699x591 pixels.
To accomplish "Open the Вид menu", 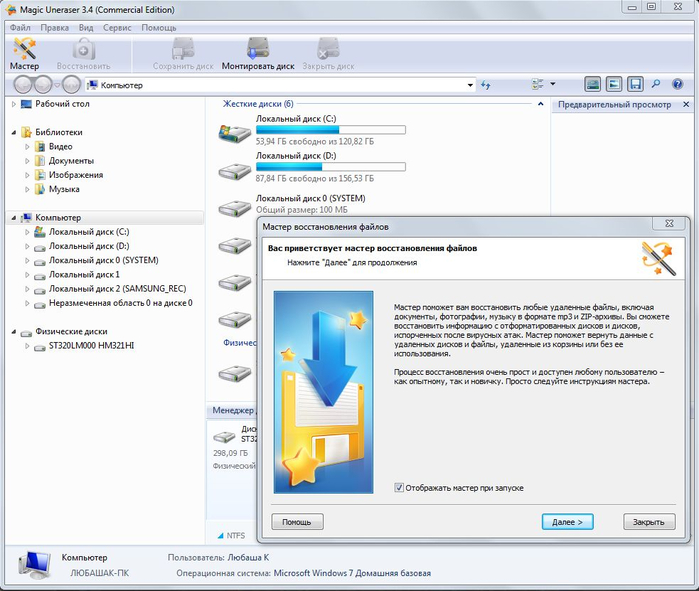I will coord(86,28).
